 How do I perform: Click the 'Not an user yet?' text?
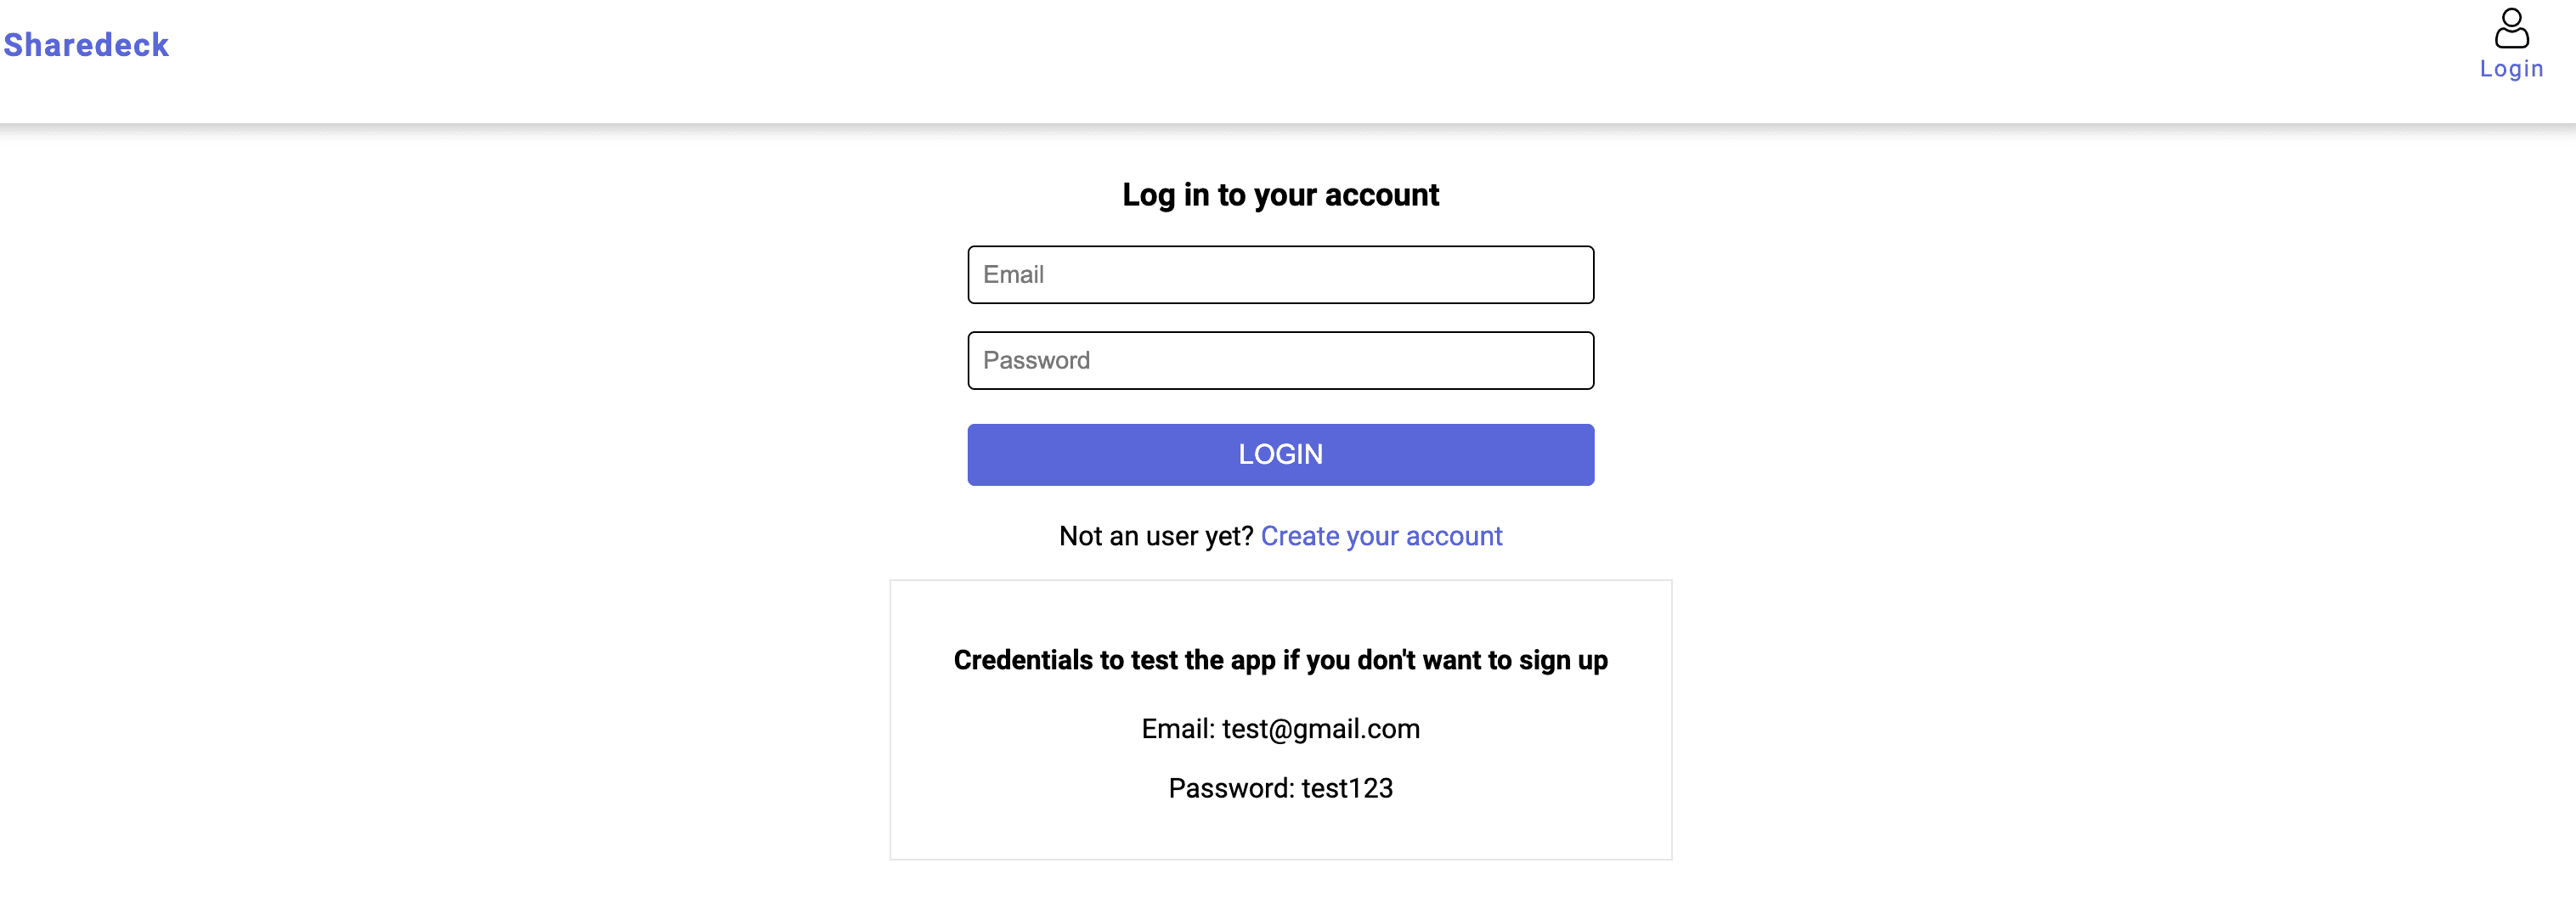(x=1156, y=536)
